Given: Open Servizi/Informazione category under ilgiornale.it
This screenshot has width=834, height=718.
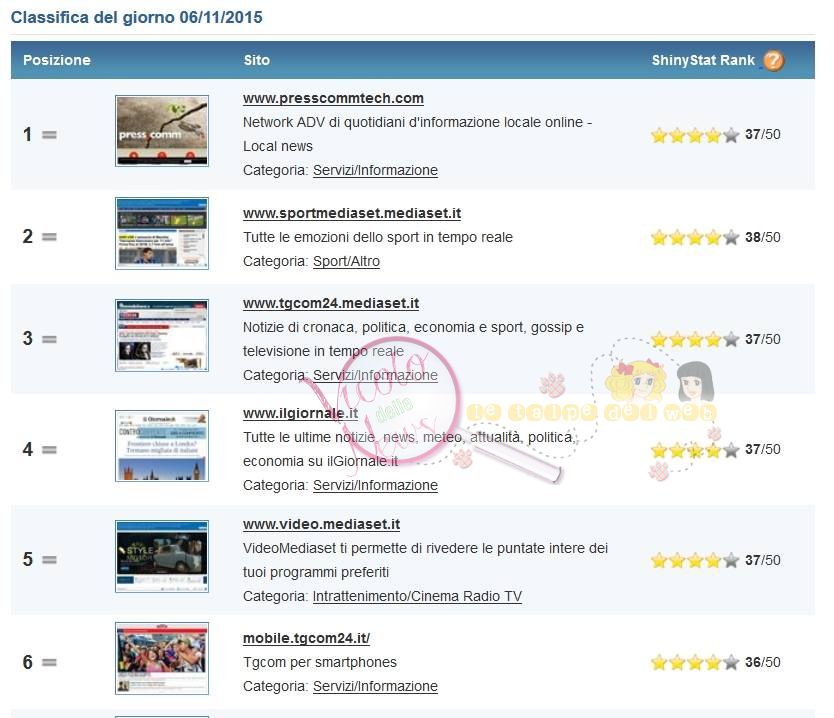Looking at the screenshot, I should [x=375, y=485].
